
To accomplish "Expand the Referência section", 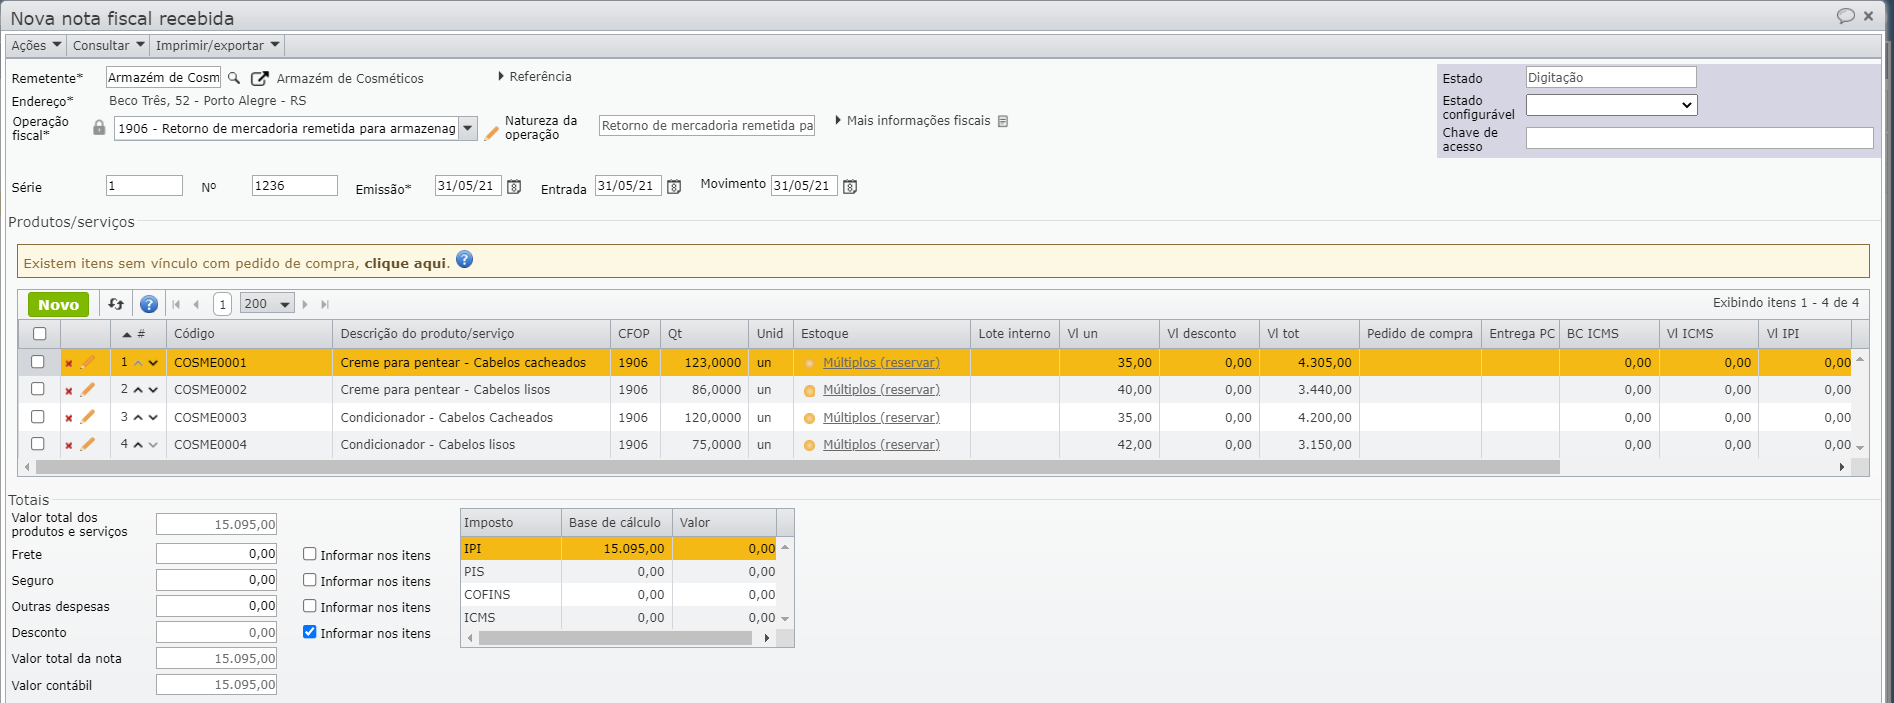I will [535, 77].
